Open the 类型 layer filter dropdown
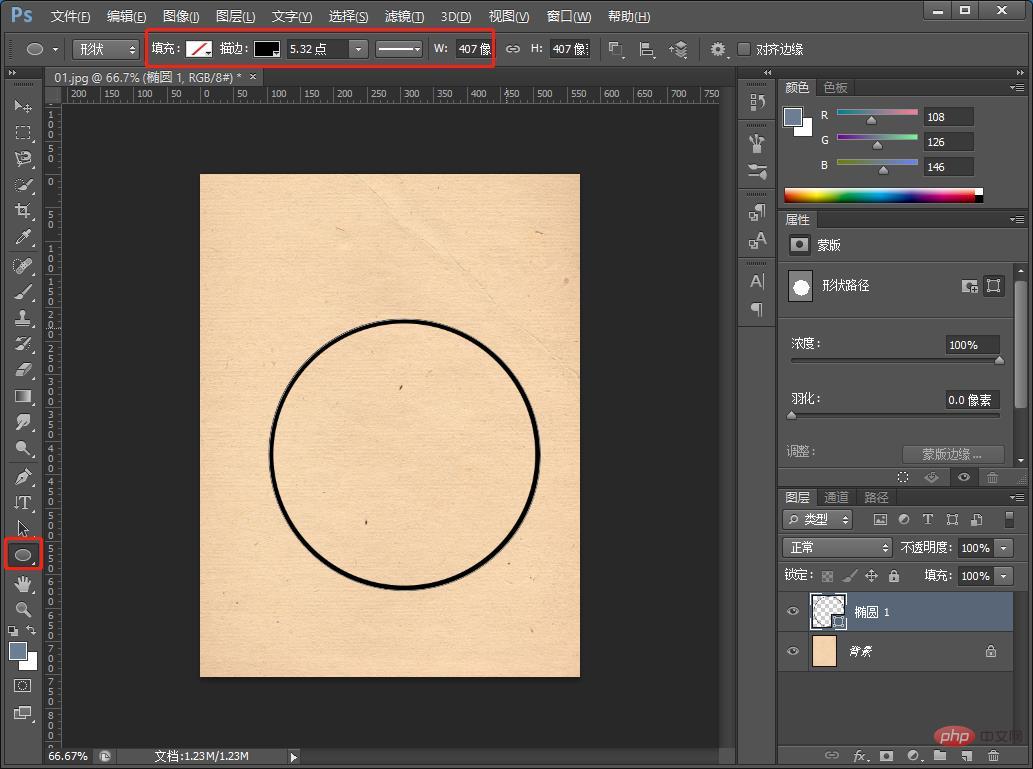 (818, 519)
